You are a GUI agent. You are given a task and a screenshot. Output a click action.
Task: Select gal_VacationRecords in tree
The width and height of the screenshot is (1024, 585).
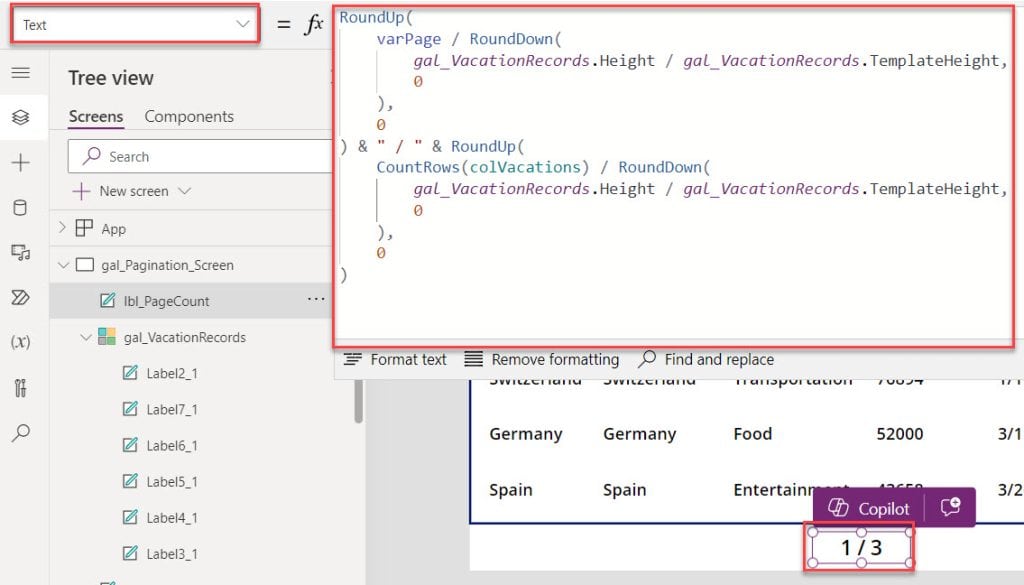[185, 338]
